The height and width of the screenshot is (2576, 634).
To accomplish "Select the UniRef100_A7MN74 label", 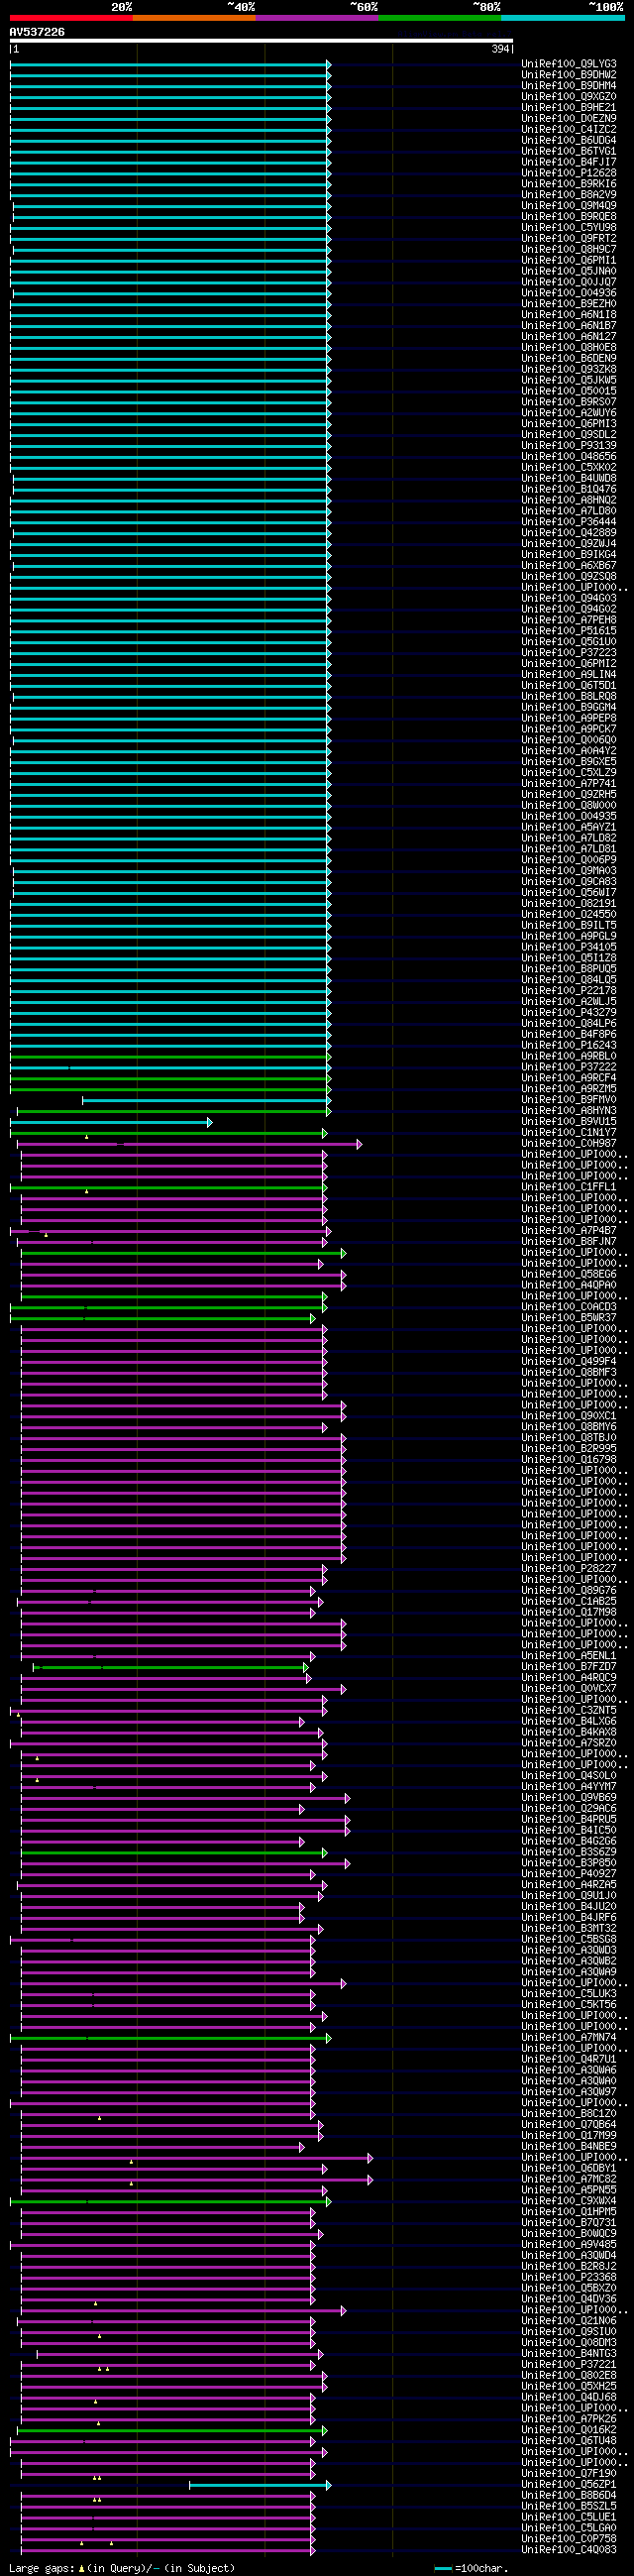I will pos(569,2038).
